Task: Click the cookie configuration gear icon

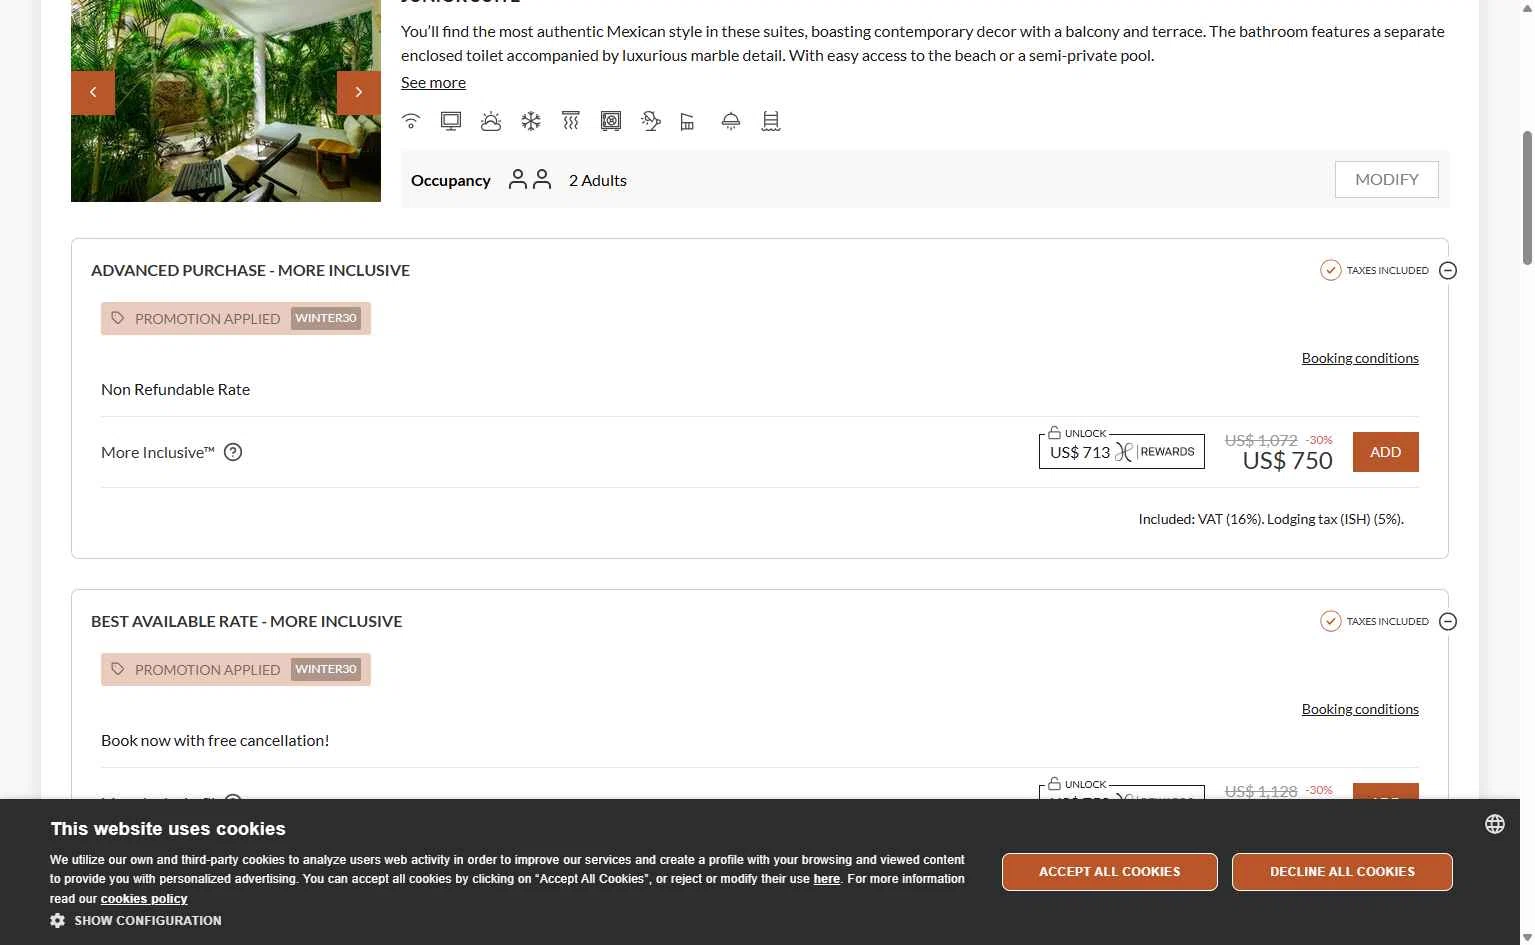Action: point(57,920)
